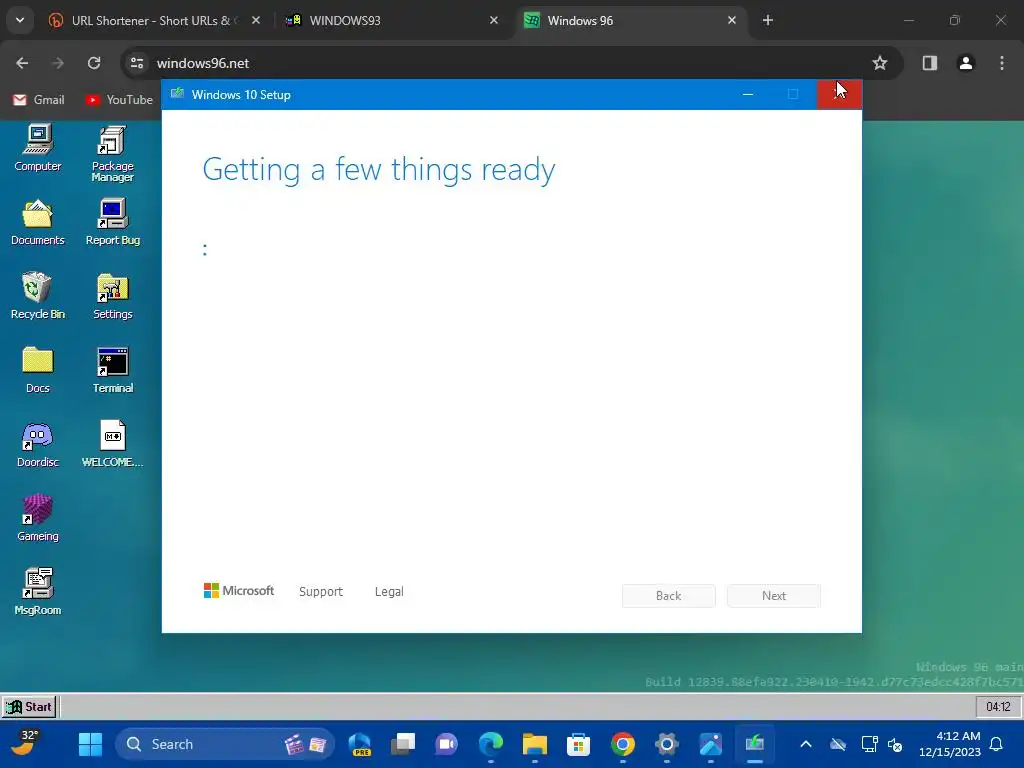Launch the Gameing desktop shortcut
This screenshot has width=1024, height=768.
[x=37, y=518]
